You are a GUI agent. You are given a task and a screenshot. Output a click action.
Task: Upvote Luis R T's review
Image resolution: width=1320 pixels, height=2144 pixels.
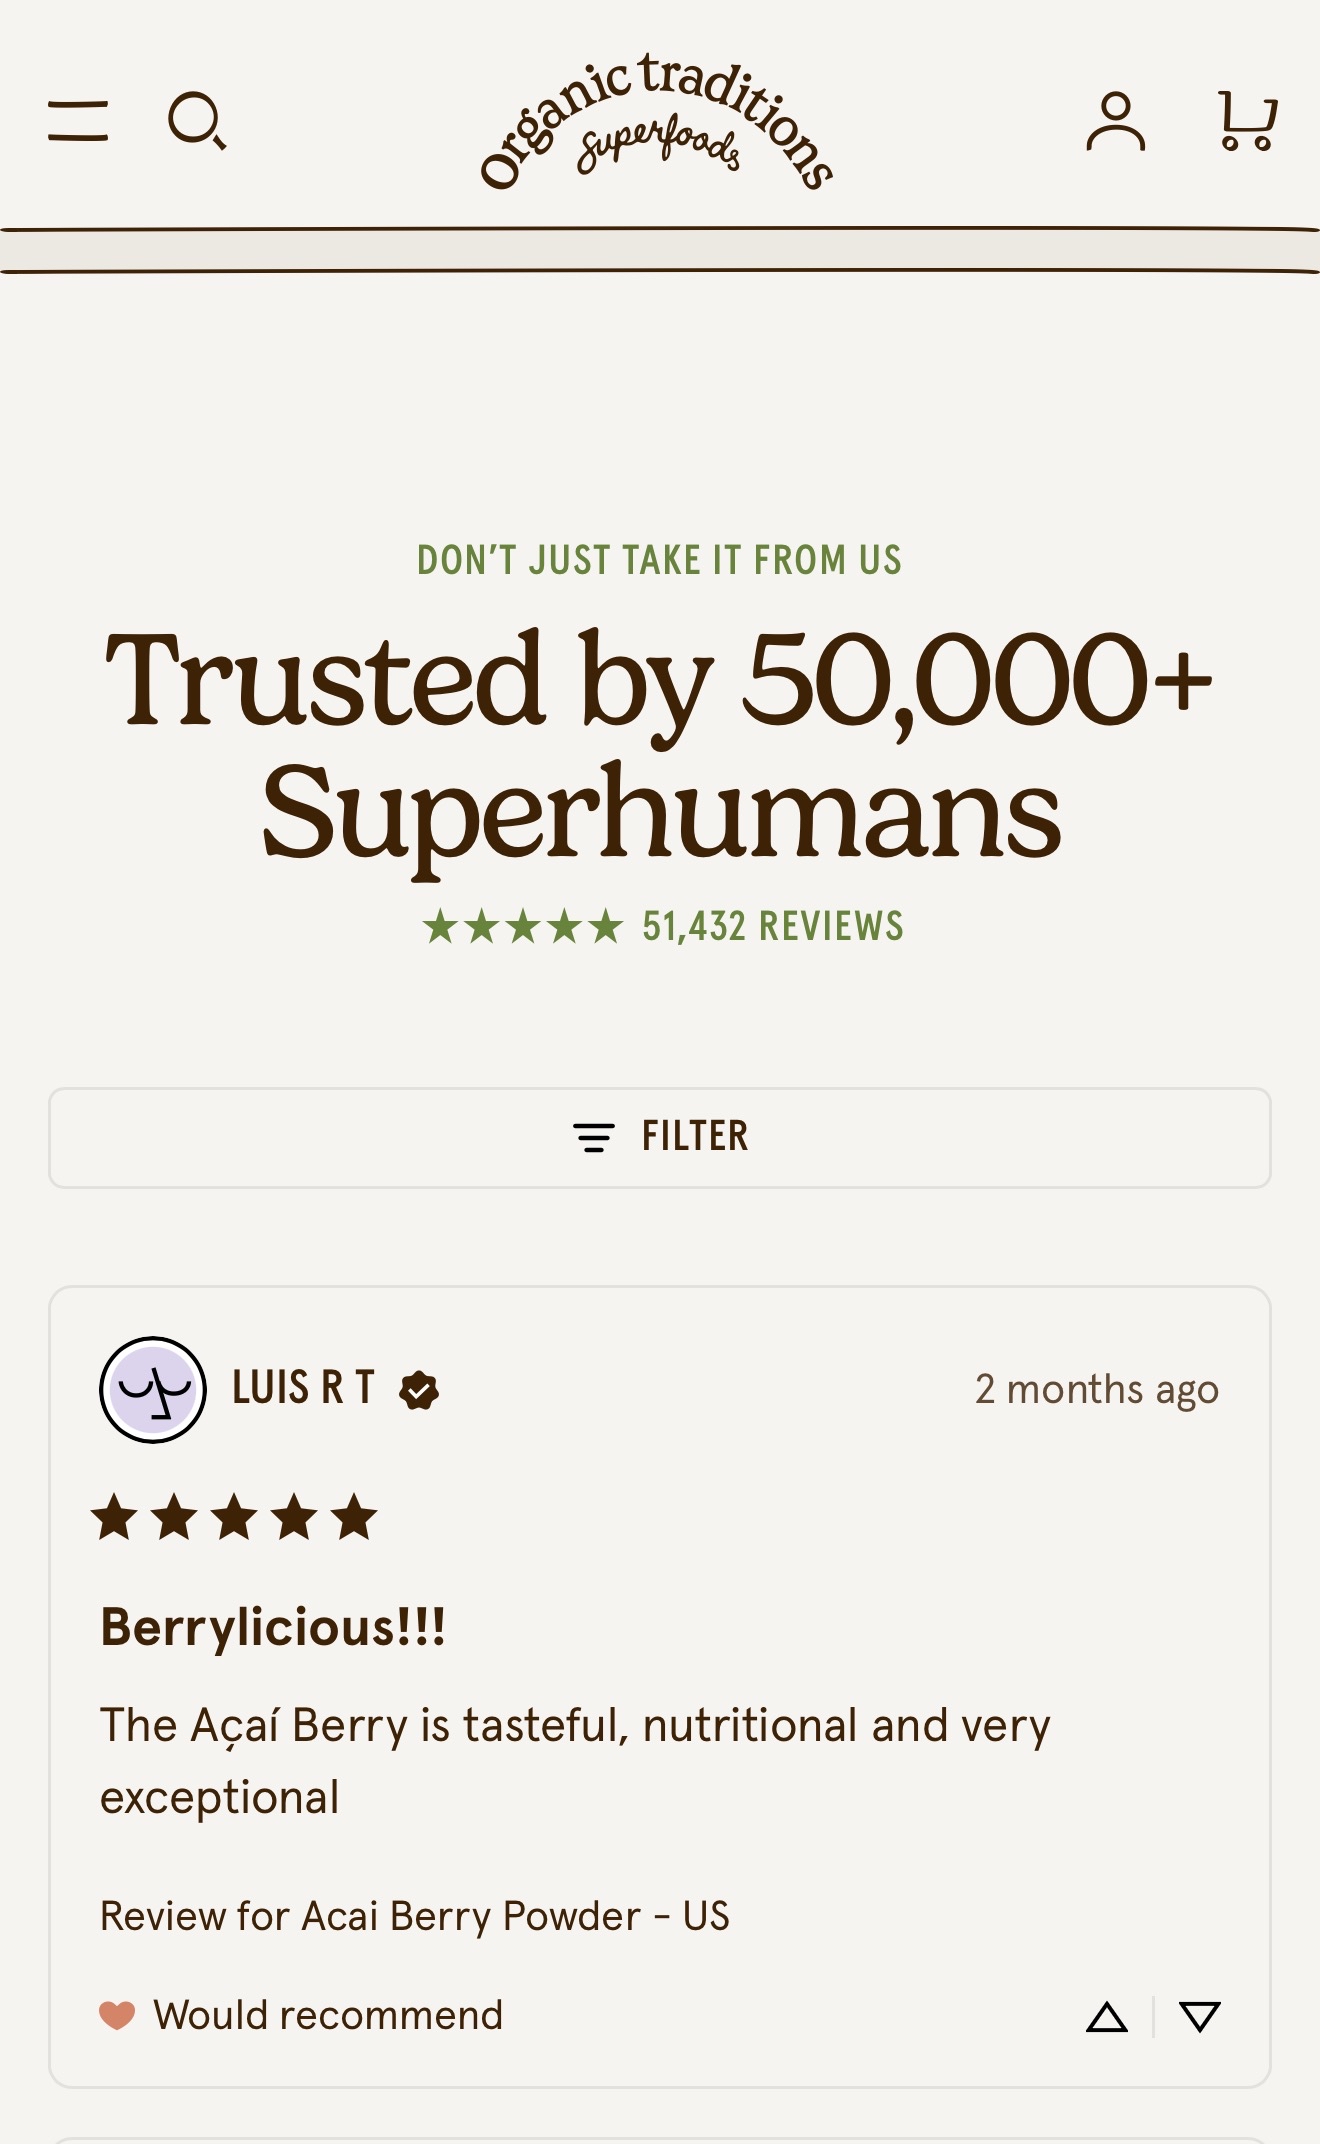[x=1107, y=2017]
